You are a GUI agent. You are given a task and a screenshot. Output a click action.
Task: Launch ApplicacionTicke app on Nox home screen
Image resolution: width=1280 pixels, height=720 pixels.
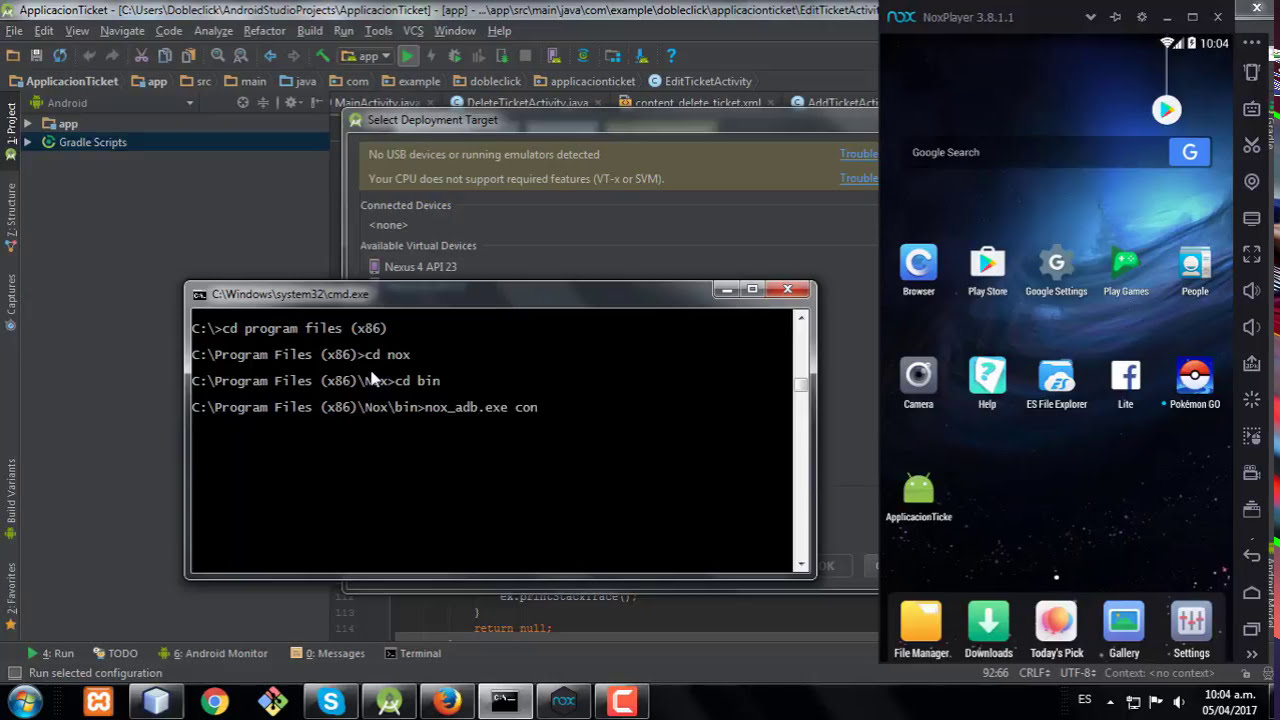pos(918,497)
